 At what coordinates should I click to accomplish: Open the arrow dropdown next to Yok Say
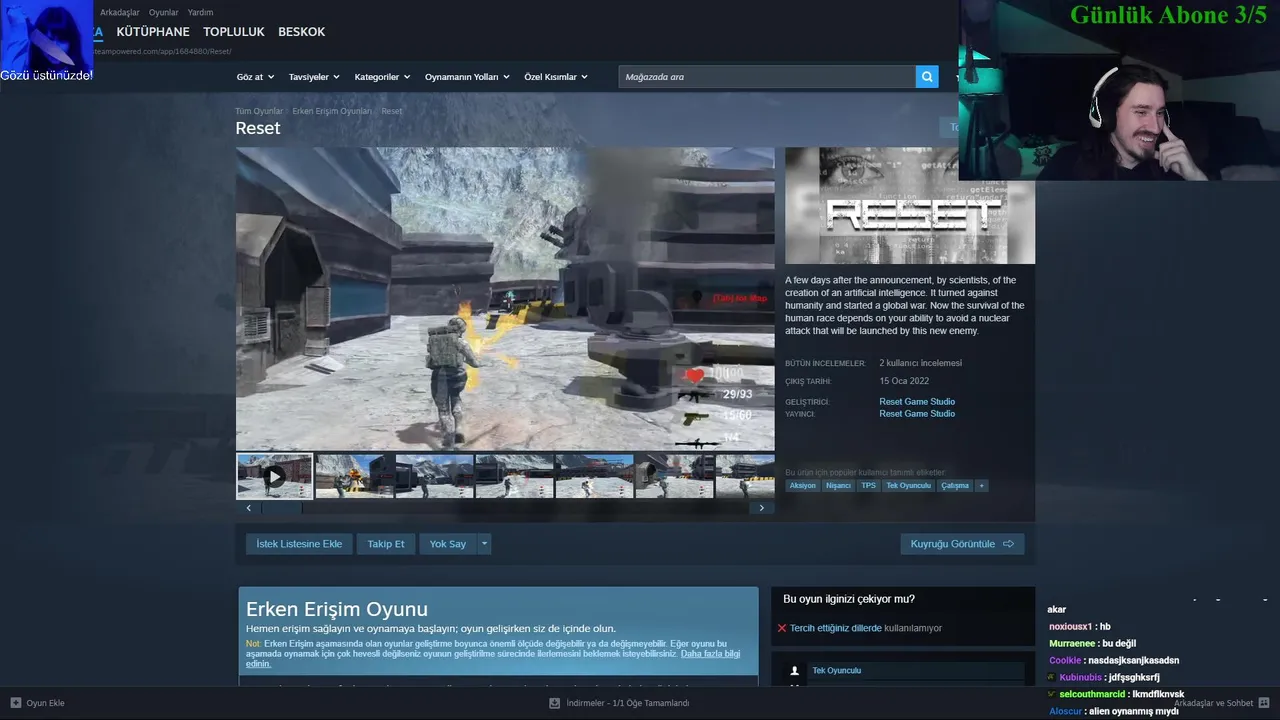tap(484, 544)
